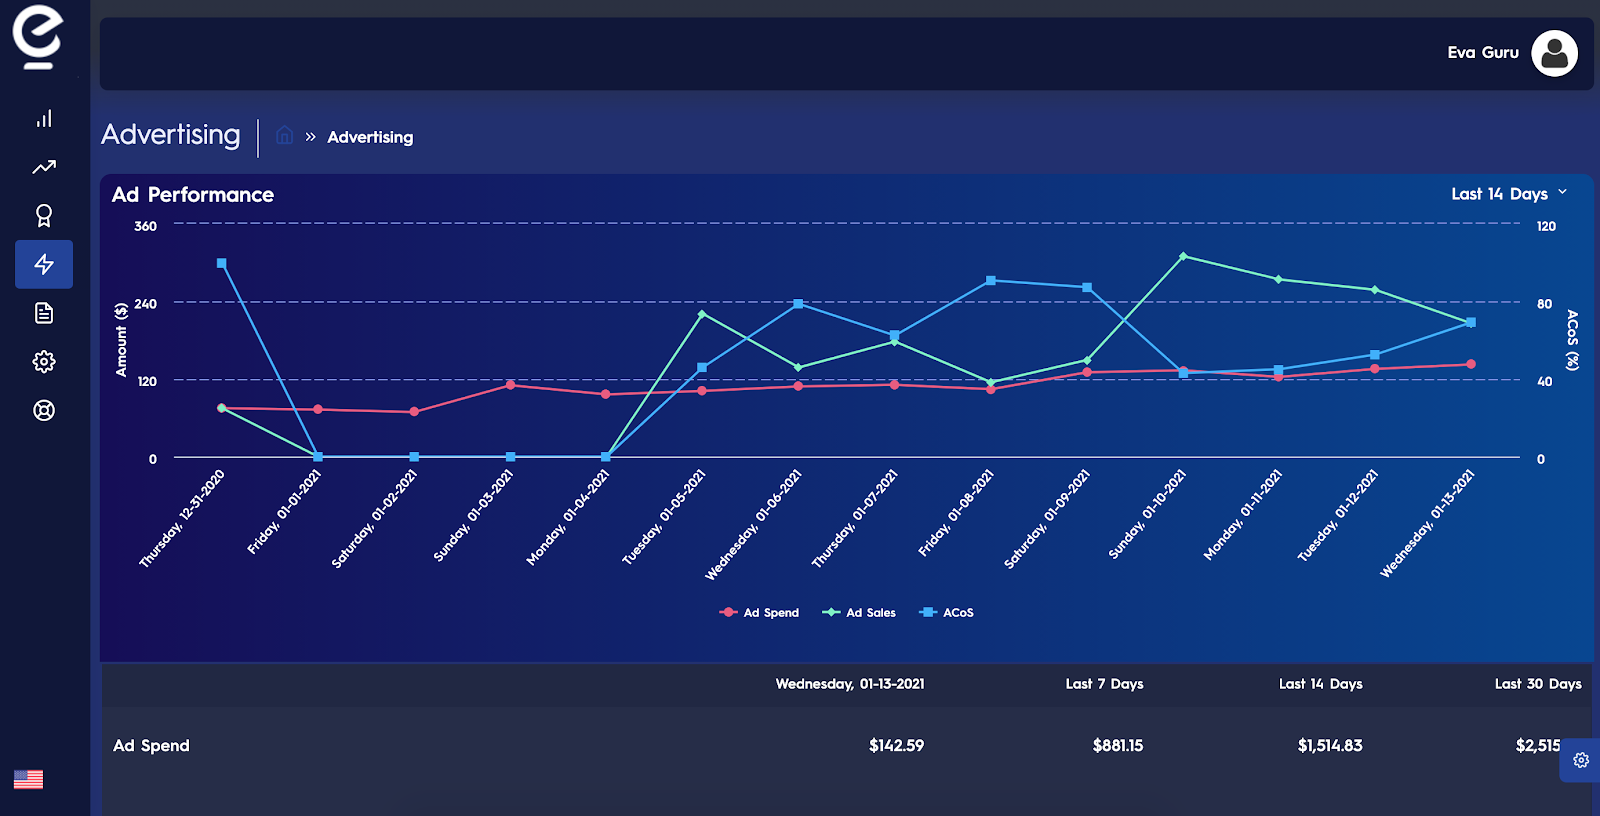Click the ACoS point on 01-08-2021
This screenshot has width=1600, height=816.
point(991,281)
